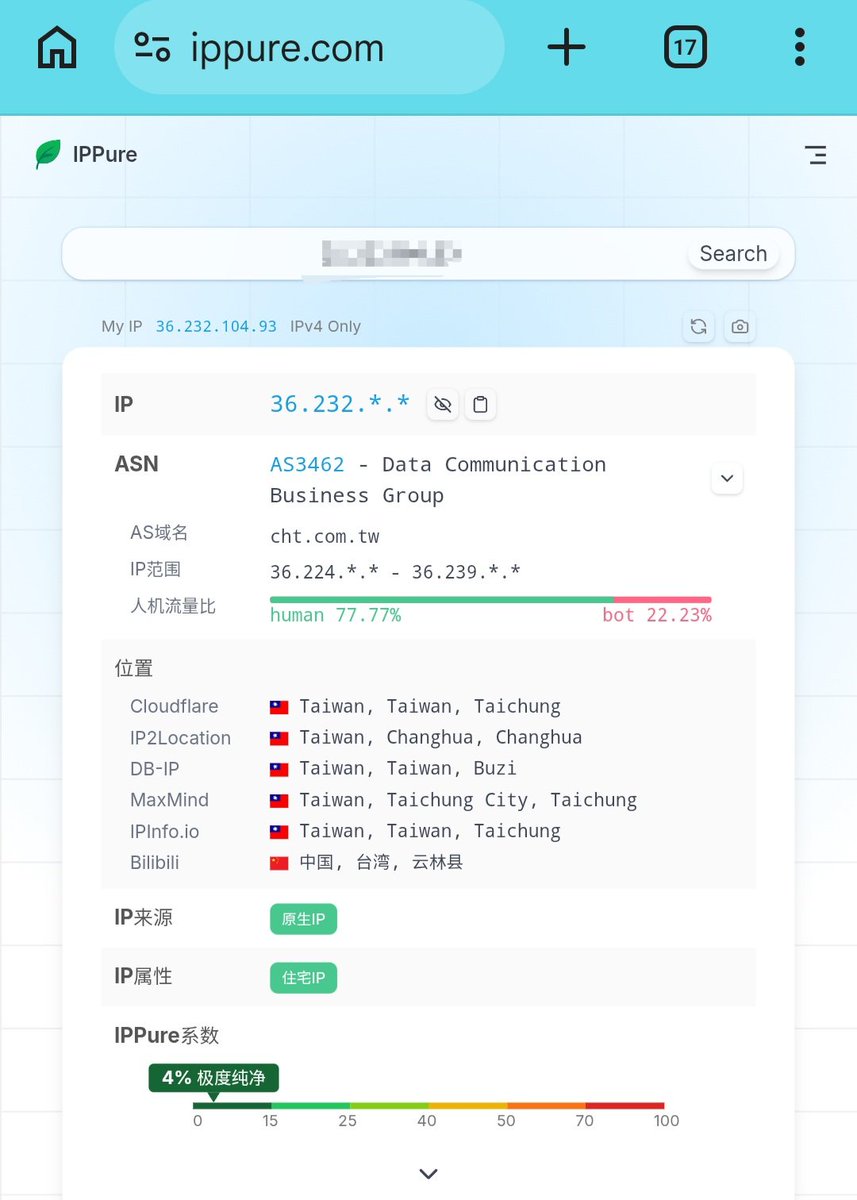The width and height of the screenshot is (857, 1200).
Task: Collapse the ASN details chevron
Action: (x=727, y=479)
